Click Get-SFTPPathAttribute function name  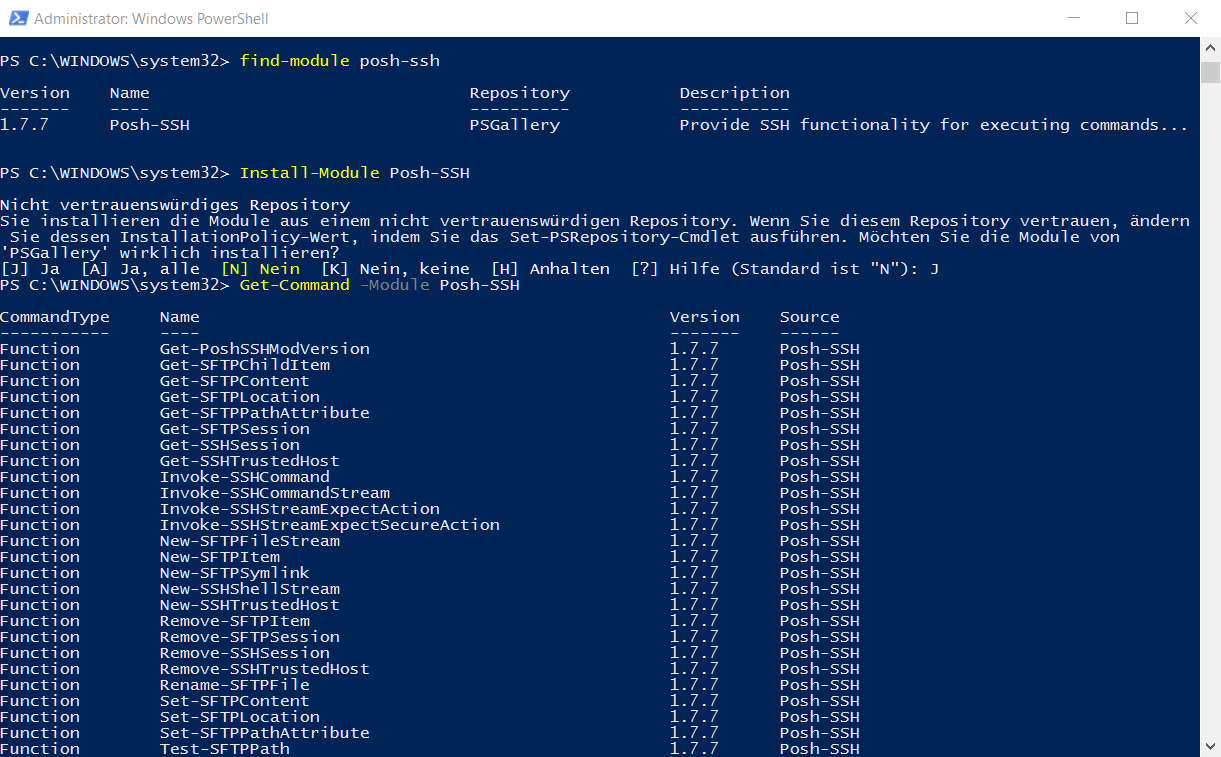coord(265,413)
